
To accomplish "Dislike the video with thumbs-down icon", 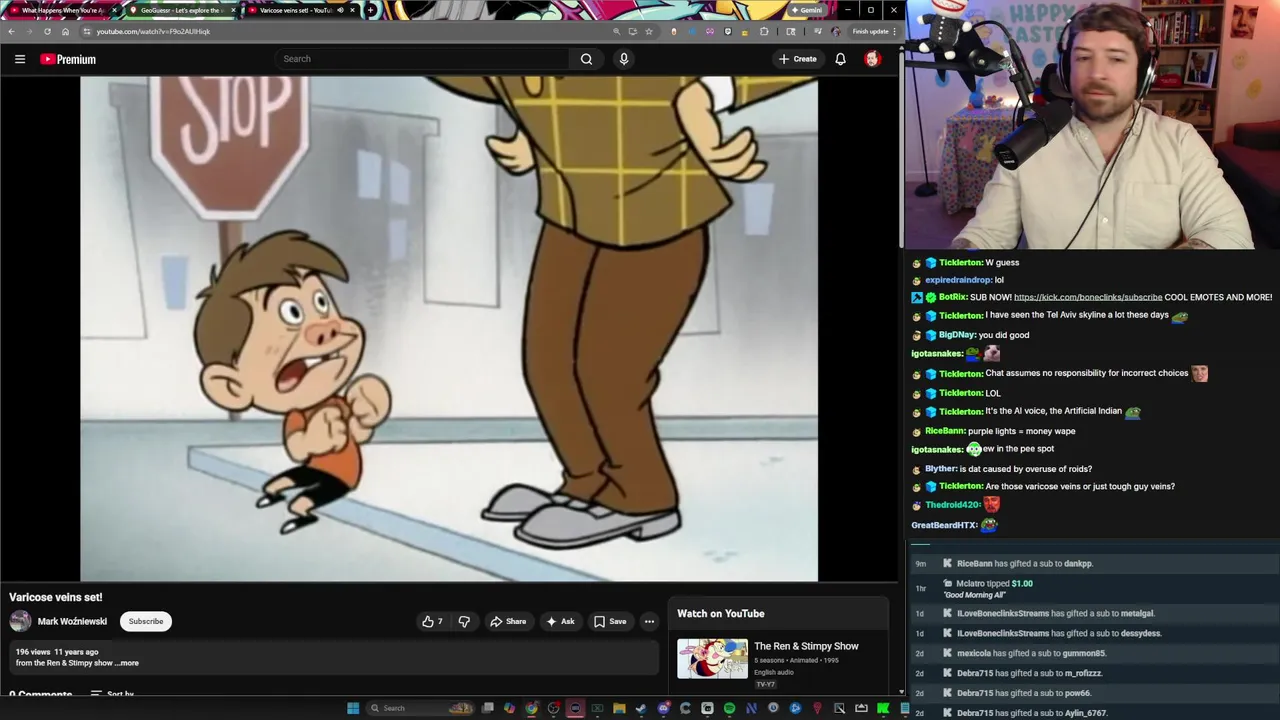I will [x=464, y=621].
